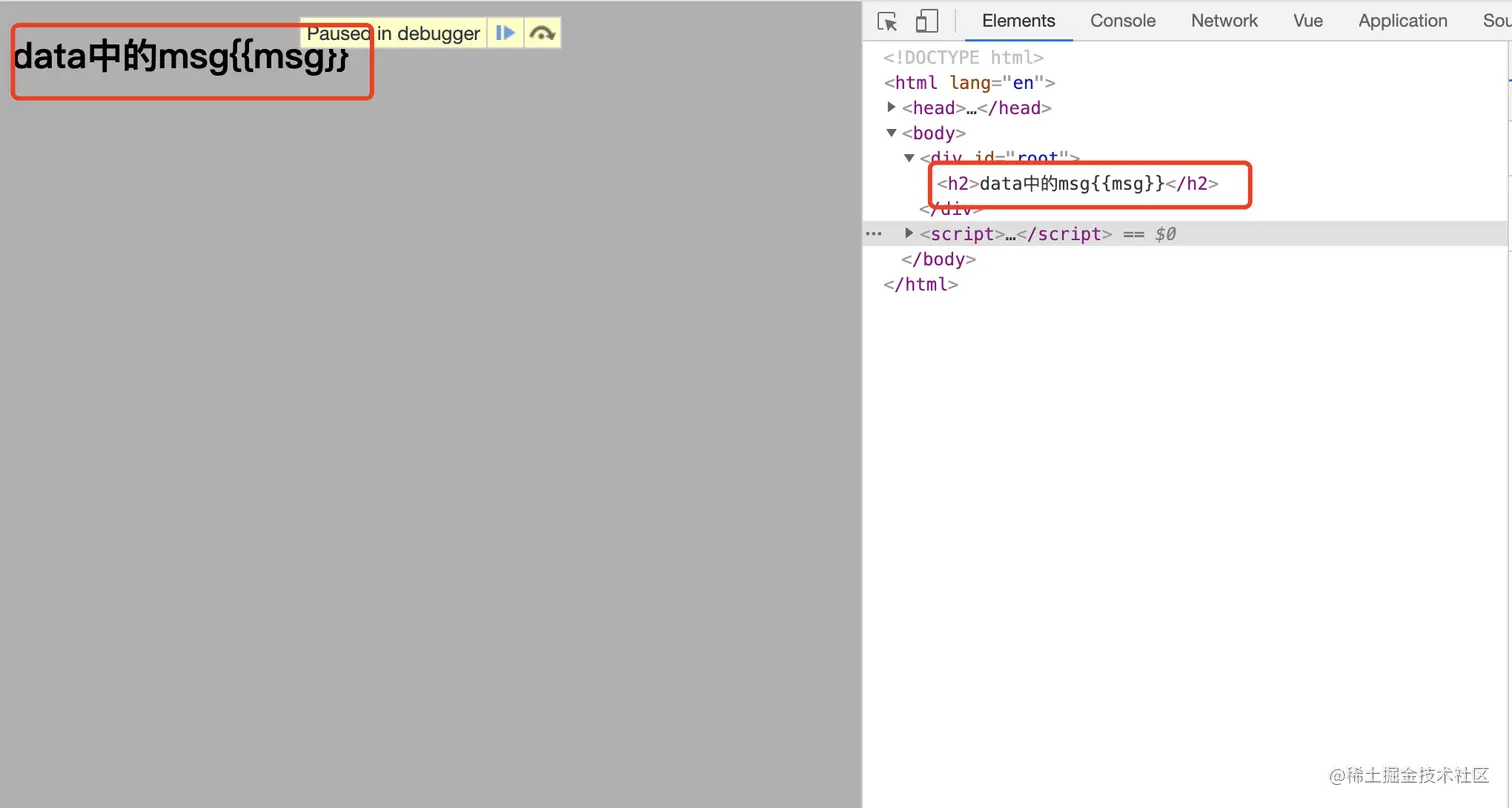
Task: Click the inspect element picker icon
Action: tap(887, 21)
